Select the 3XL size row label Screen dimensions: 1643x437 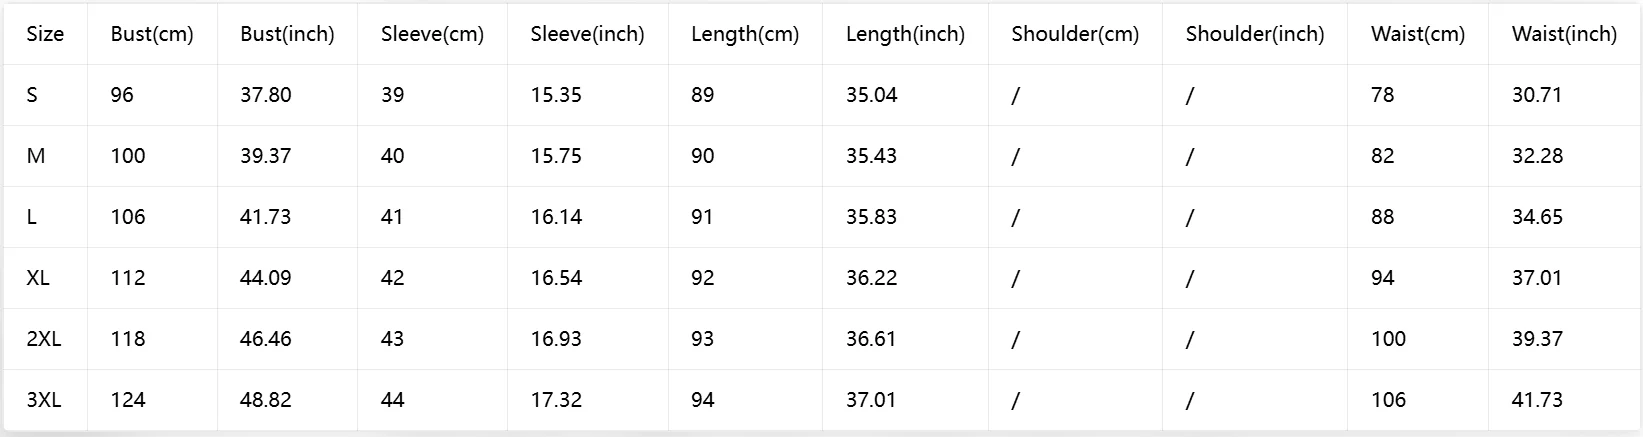tap(44, 400)
